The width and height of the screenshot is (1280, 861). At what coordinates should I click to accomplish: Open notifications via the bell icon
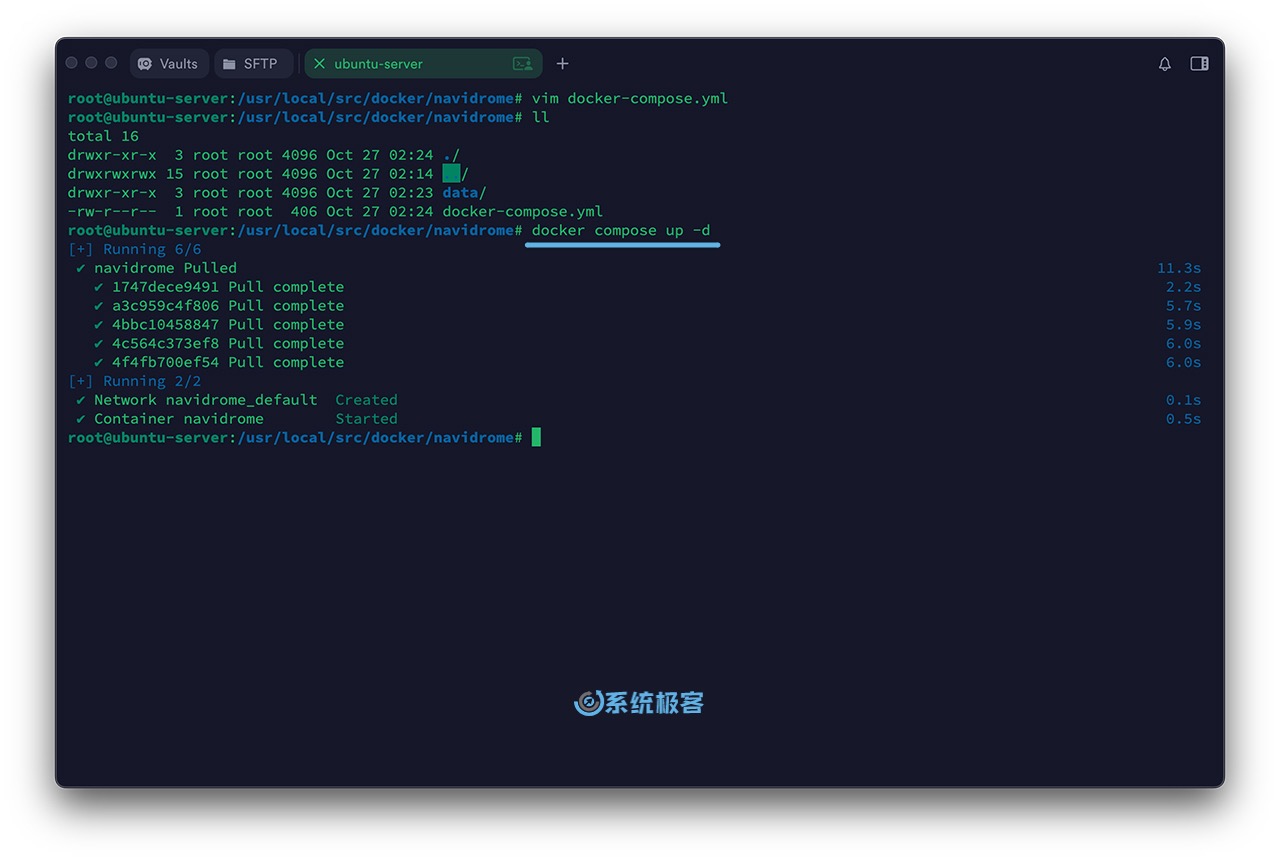pos(1164,64)
